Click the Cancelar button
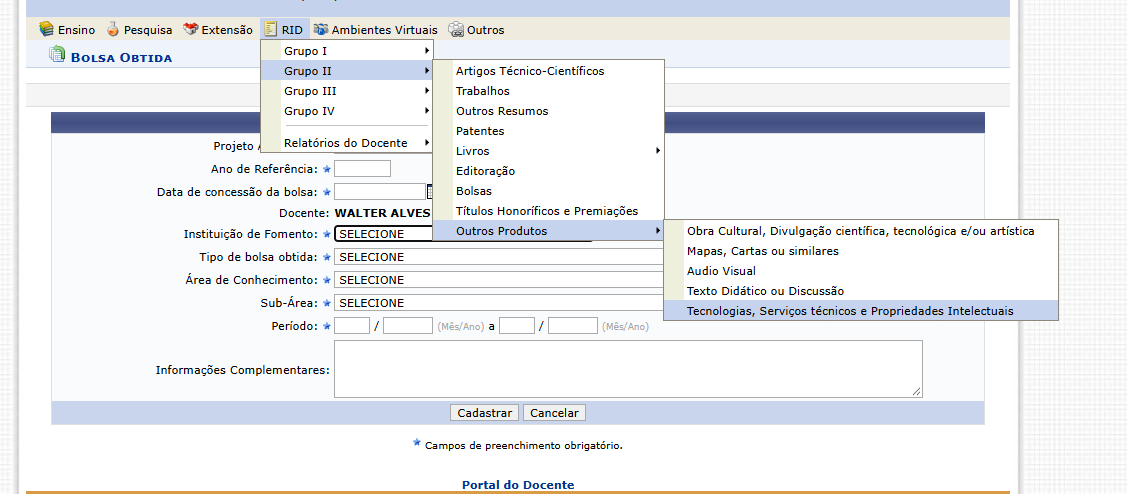 [x=554, y=413]
